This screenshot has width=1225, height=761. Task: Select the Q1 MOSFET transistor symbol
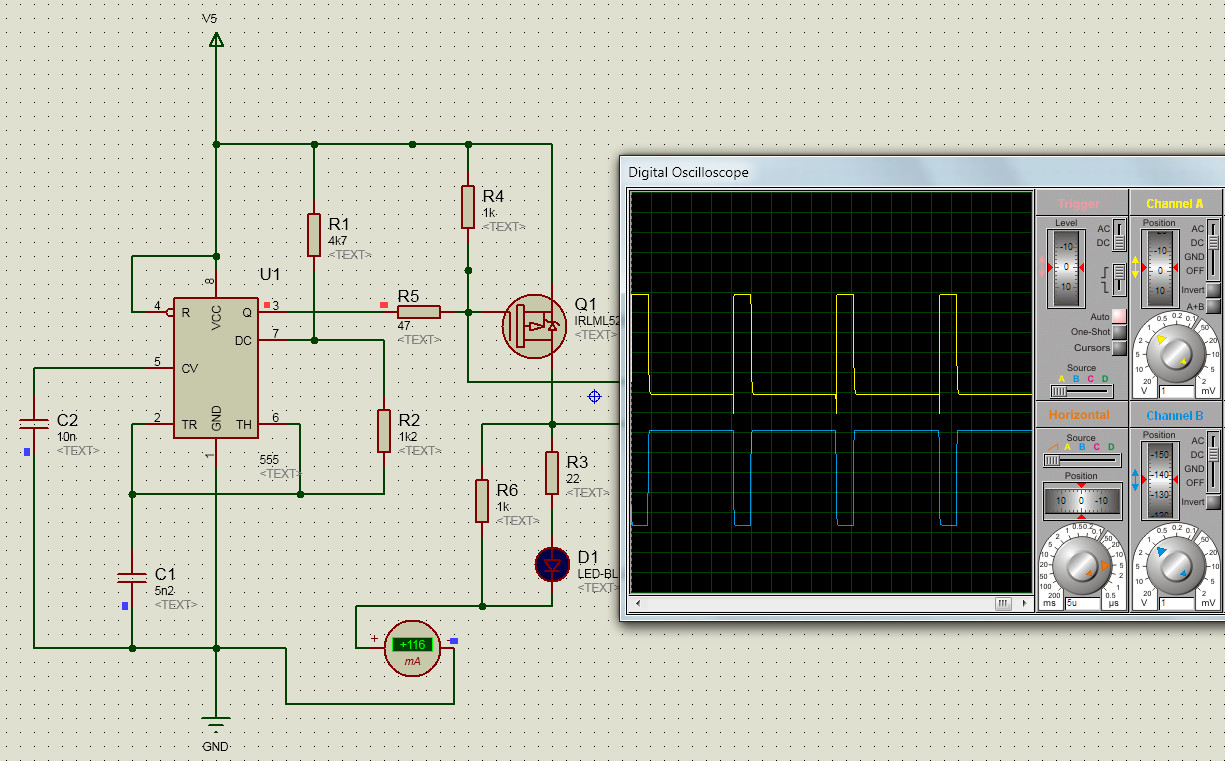[534, 326]
